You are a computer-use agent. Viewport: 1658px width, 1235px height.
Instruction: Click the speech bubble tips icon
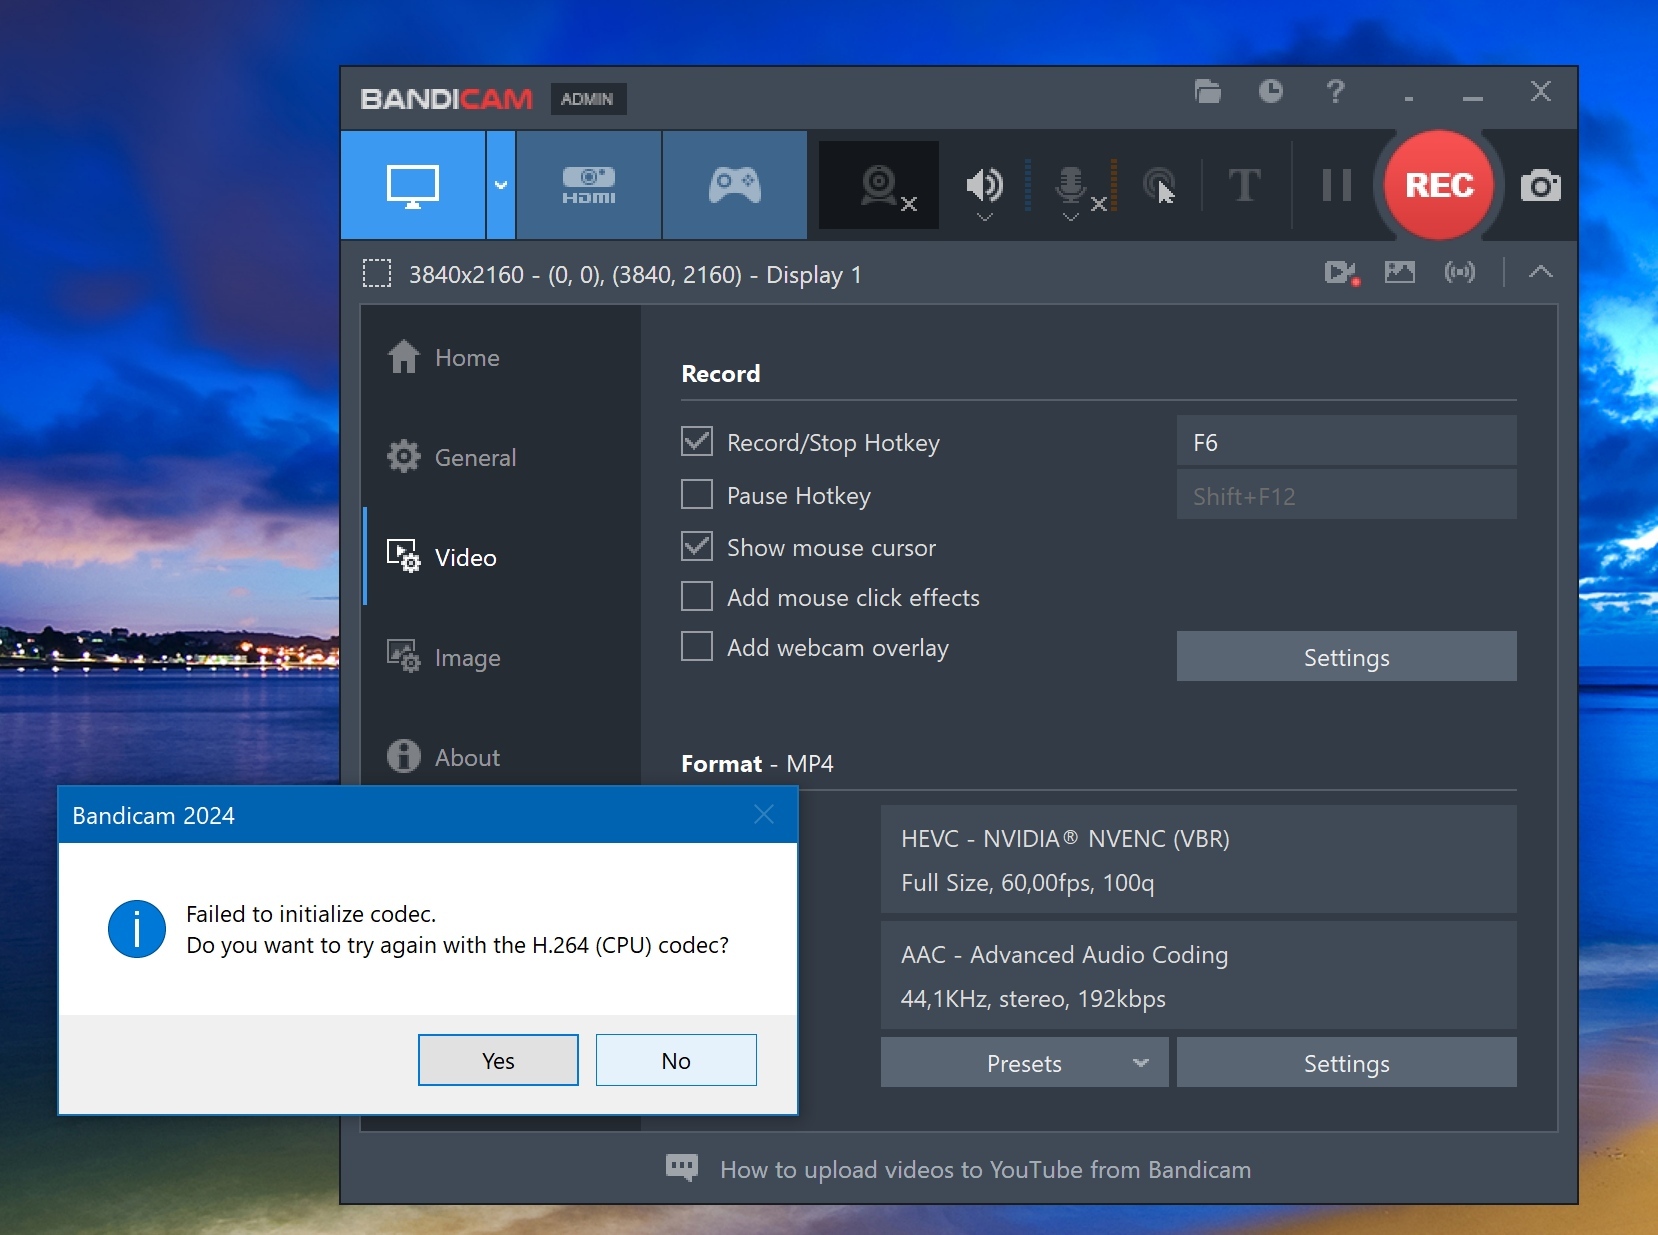(x=682, y=1168)
